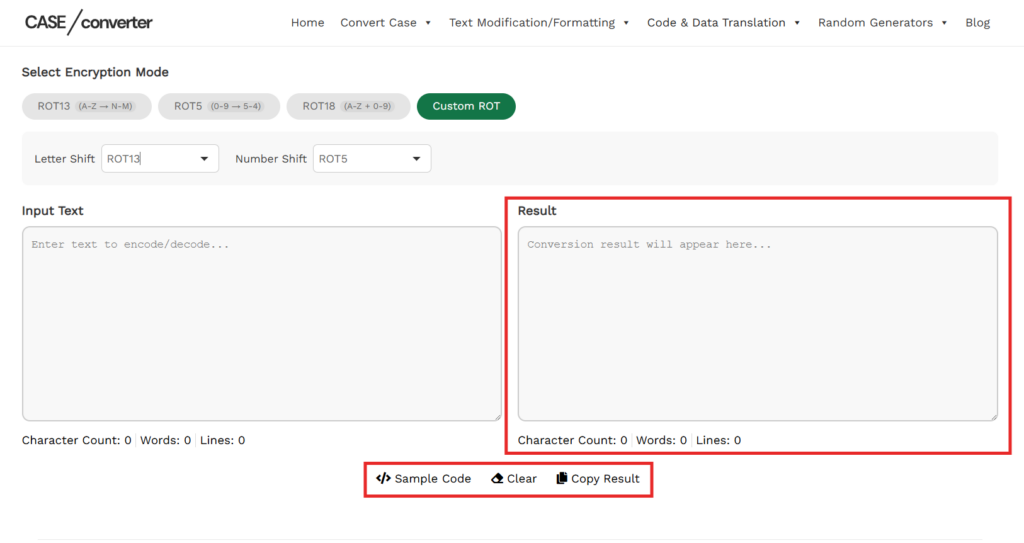Click result Character Count: 0 text
The width and height of the screenshot is (1024, 543).
pos(573,440)
